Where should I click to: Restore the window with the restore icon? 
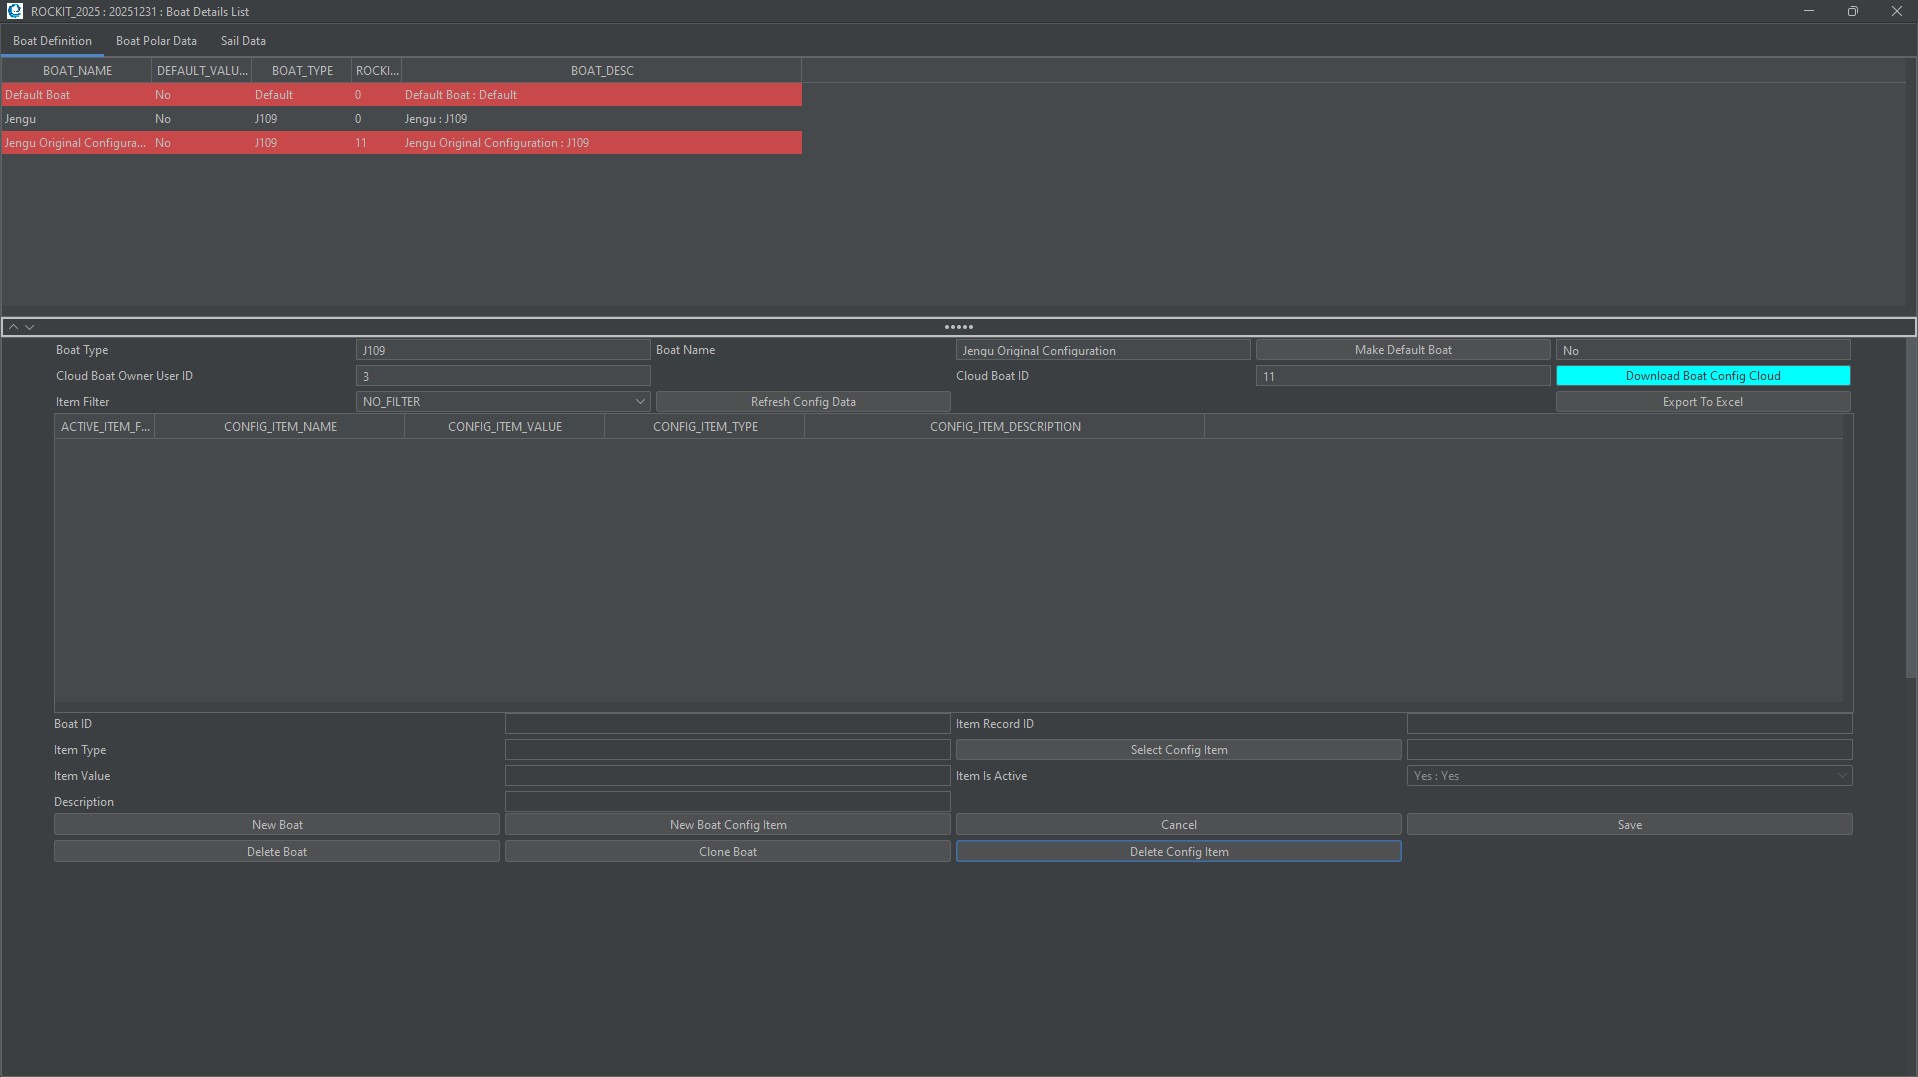click(x=1852, y=11)
